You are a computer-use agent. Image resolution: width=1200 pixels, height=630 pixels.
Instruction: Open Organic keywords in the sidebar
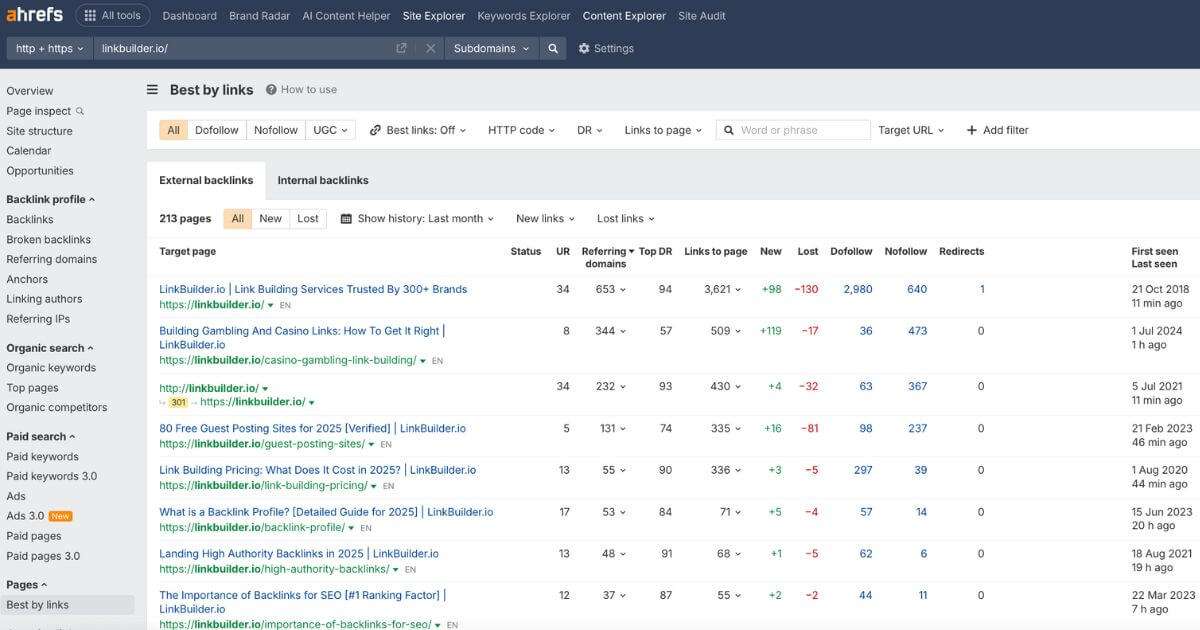(x=51, y=367)
